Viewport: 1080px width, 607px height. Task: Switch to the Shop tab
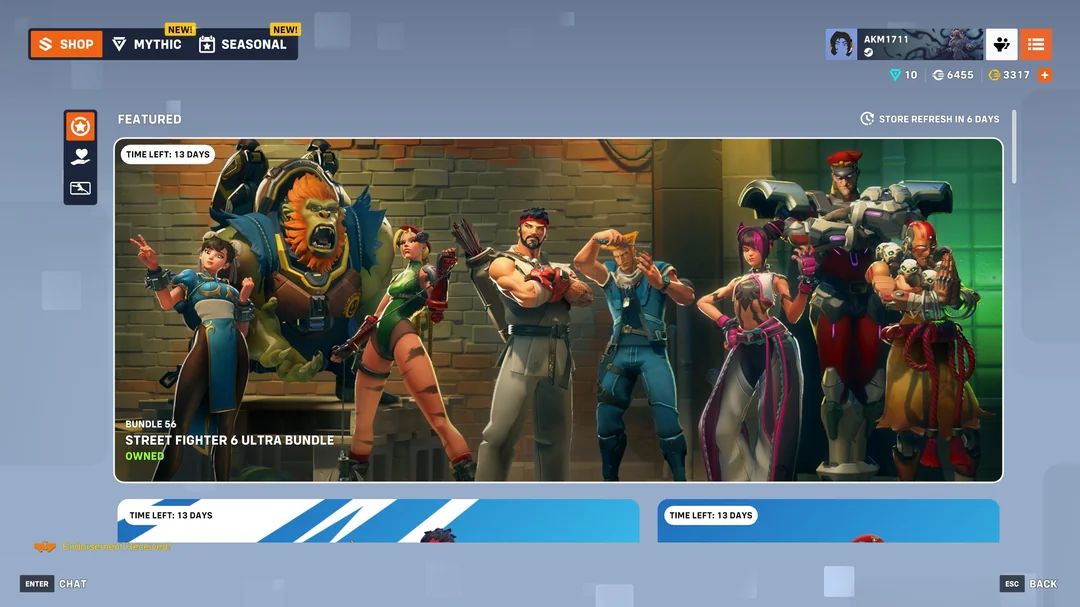click(65, 43)
